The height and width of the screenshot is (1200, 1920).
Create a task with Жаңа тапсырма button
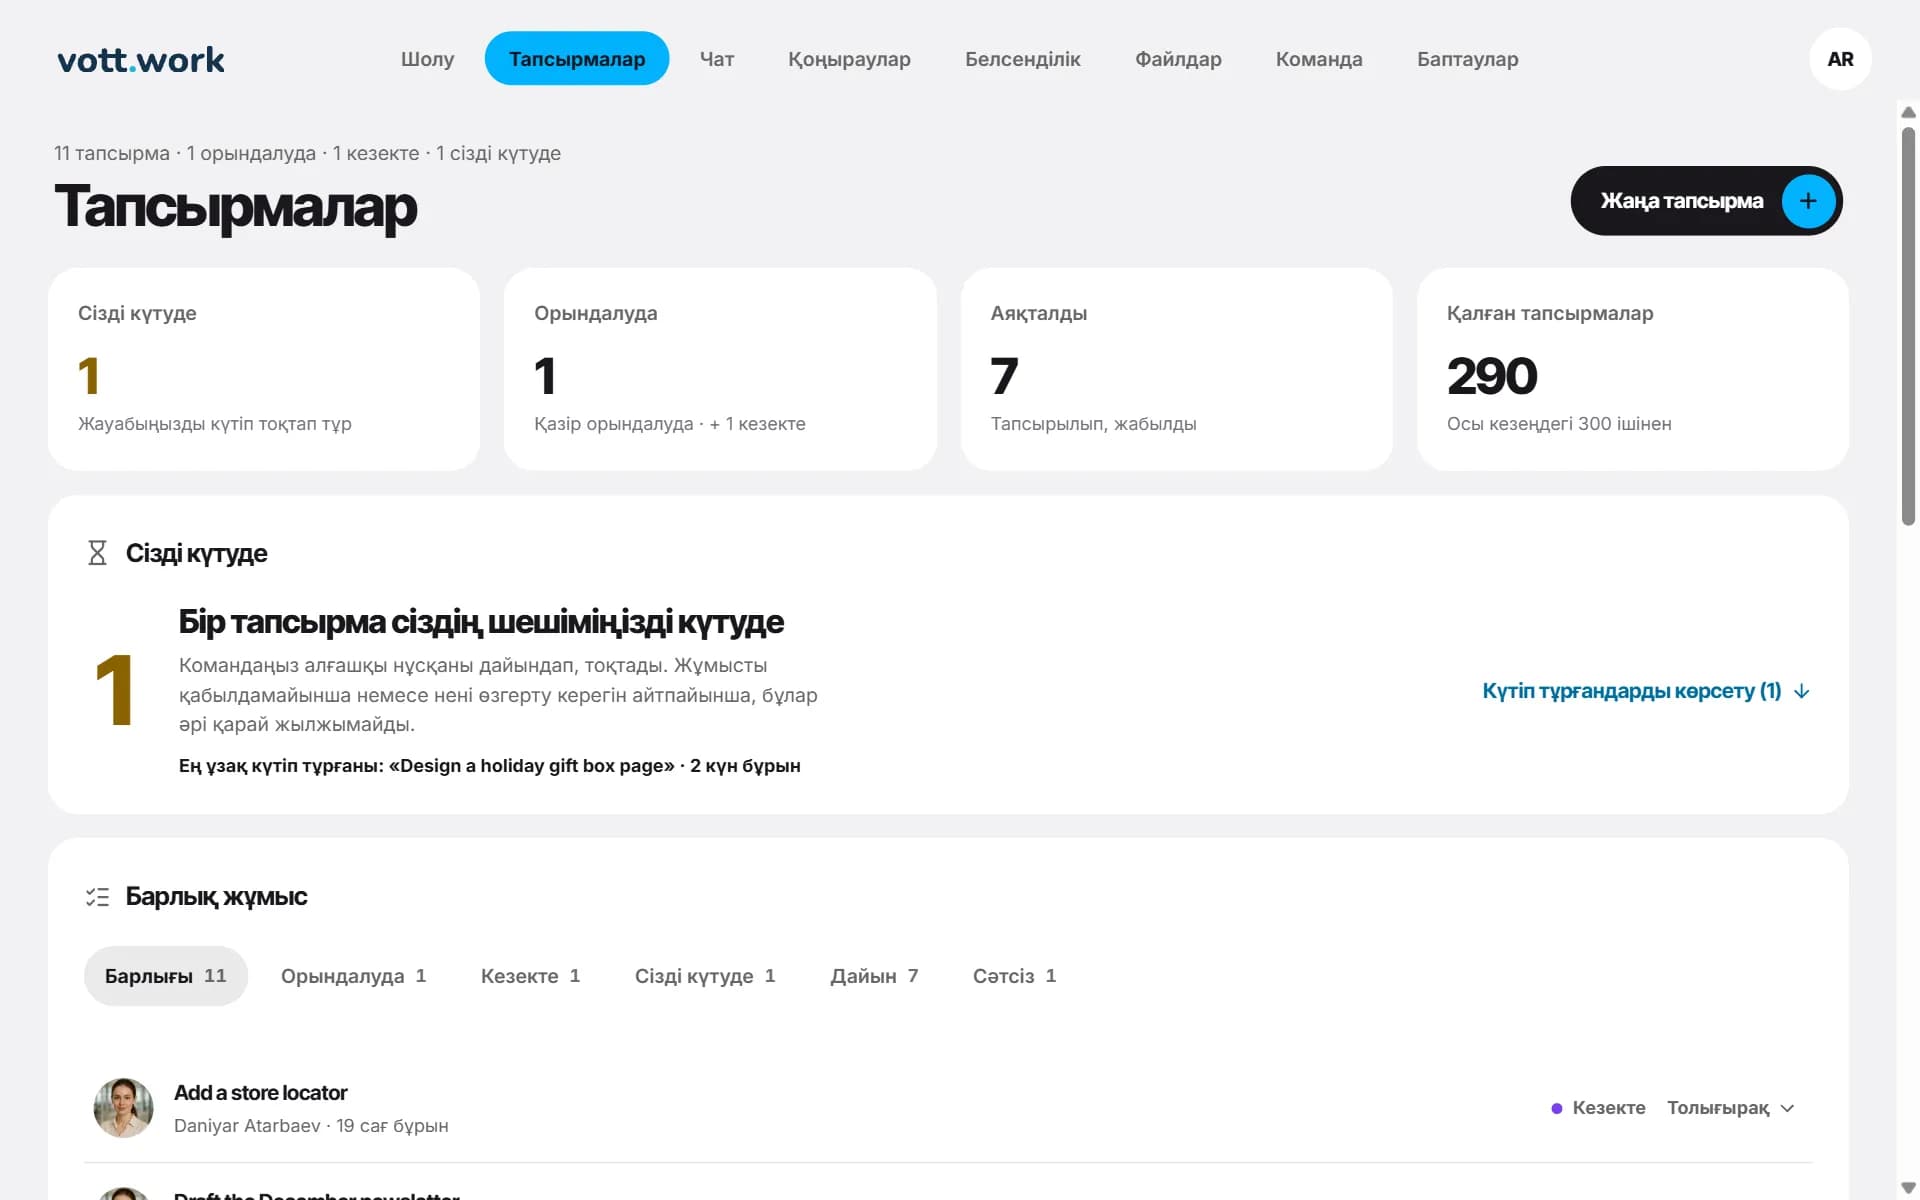point(1706,201)
